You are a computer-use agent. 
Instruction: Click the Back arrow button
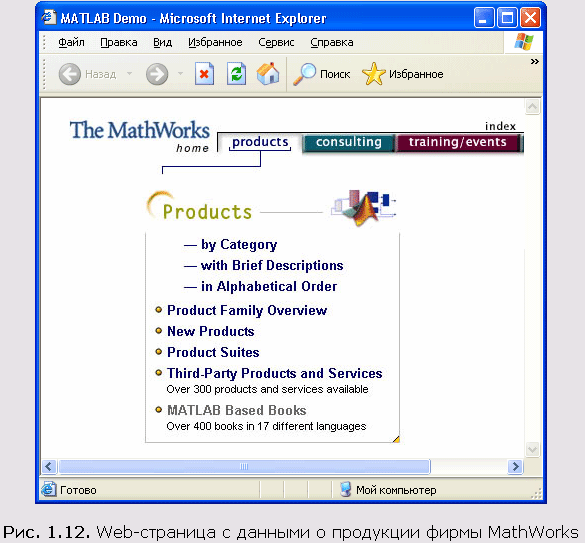pos(70,74)
